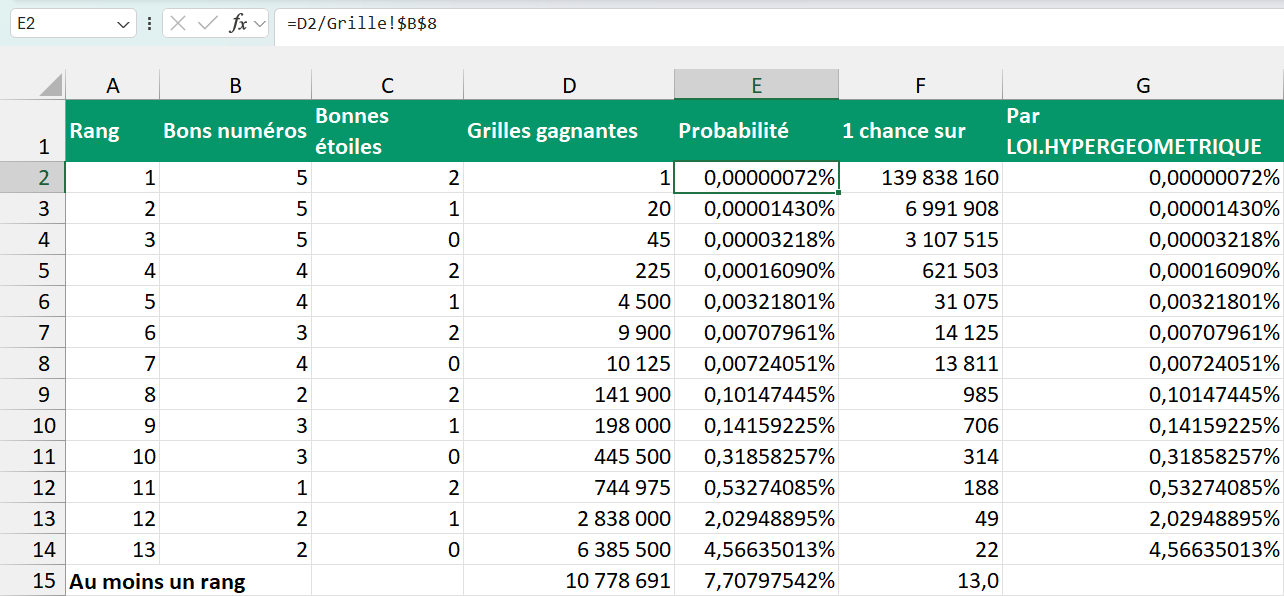Open the Insert Function (fx) dialog

point(238,24)
